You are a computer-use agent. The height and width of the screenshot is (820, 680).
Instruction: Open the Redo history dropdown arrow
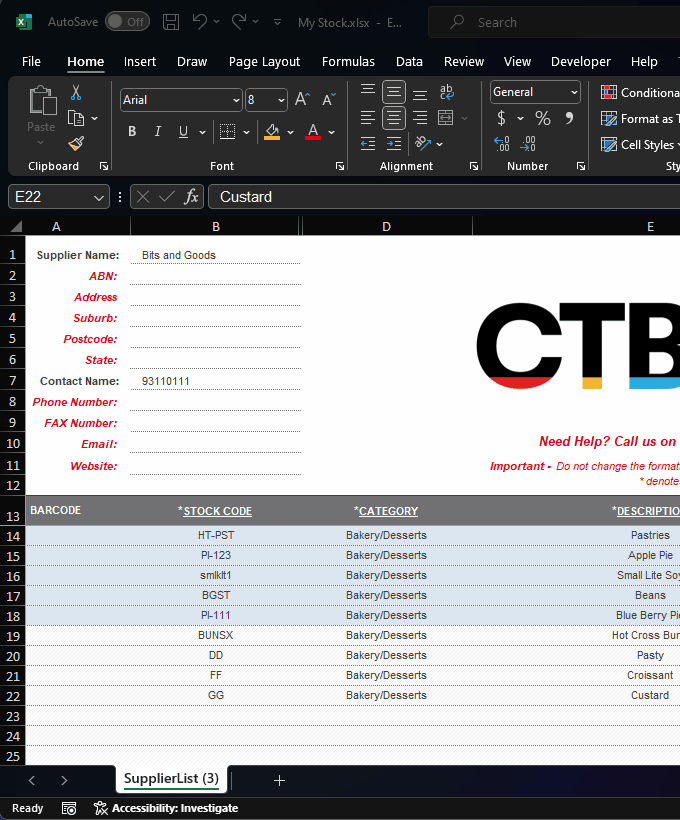(255, 22)
